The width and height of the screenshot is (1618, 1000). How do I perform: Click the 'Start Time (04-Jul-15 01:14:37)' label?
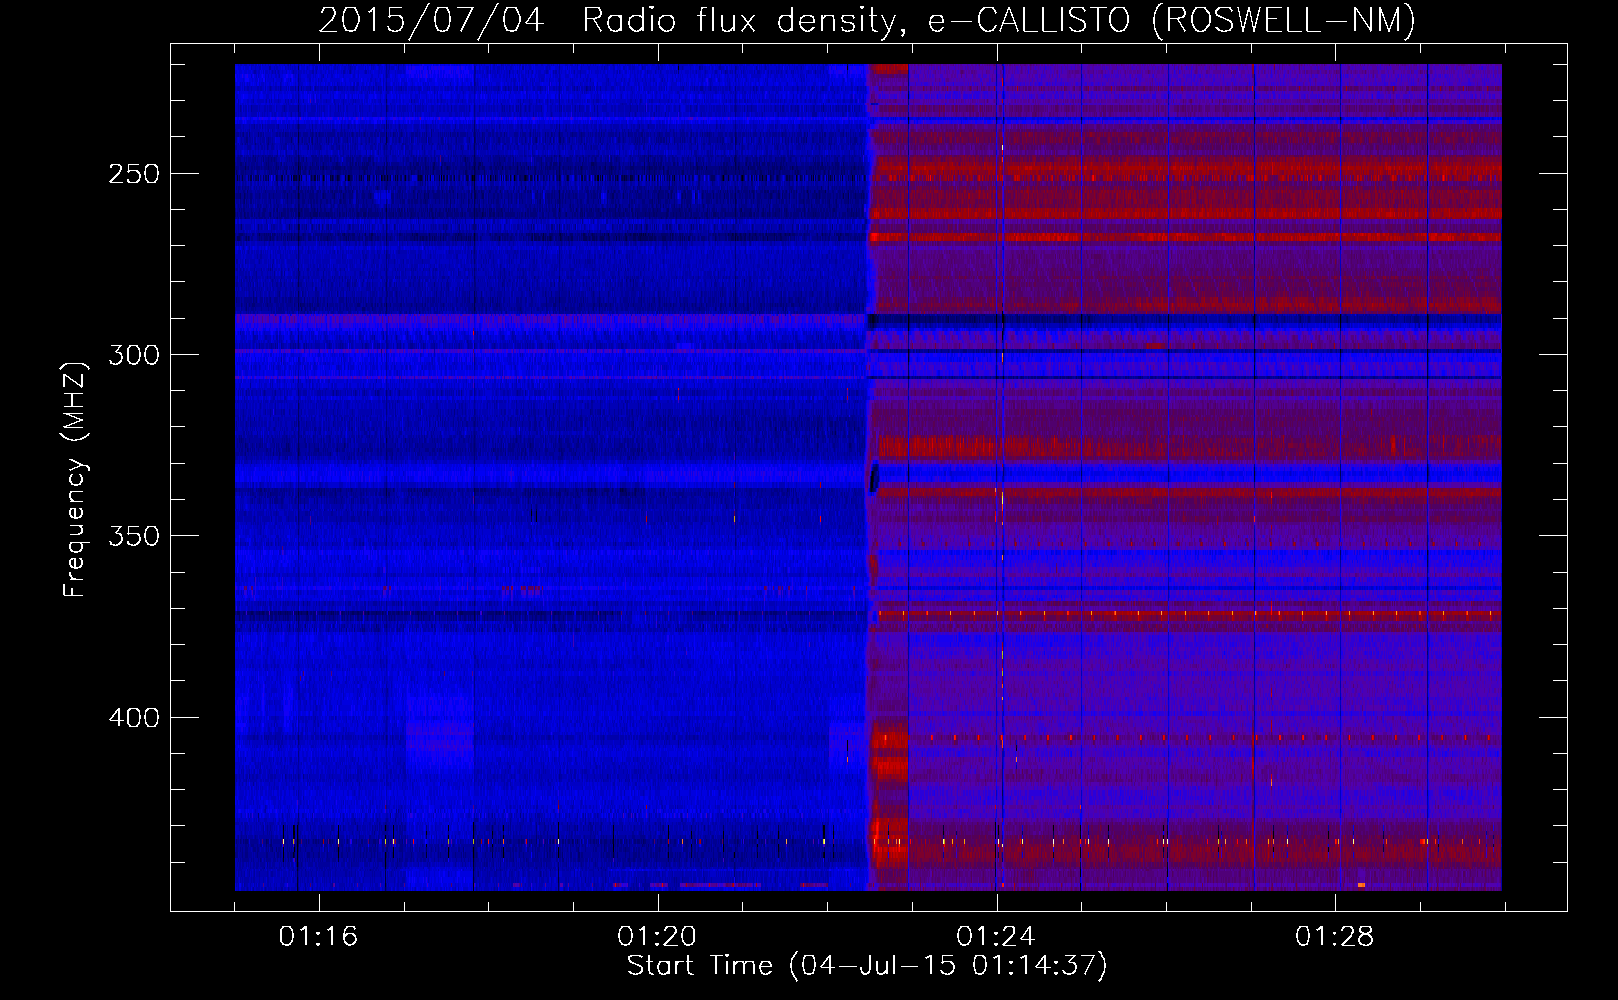click(x=867, y=966)
